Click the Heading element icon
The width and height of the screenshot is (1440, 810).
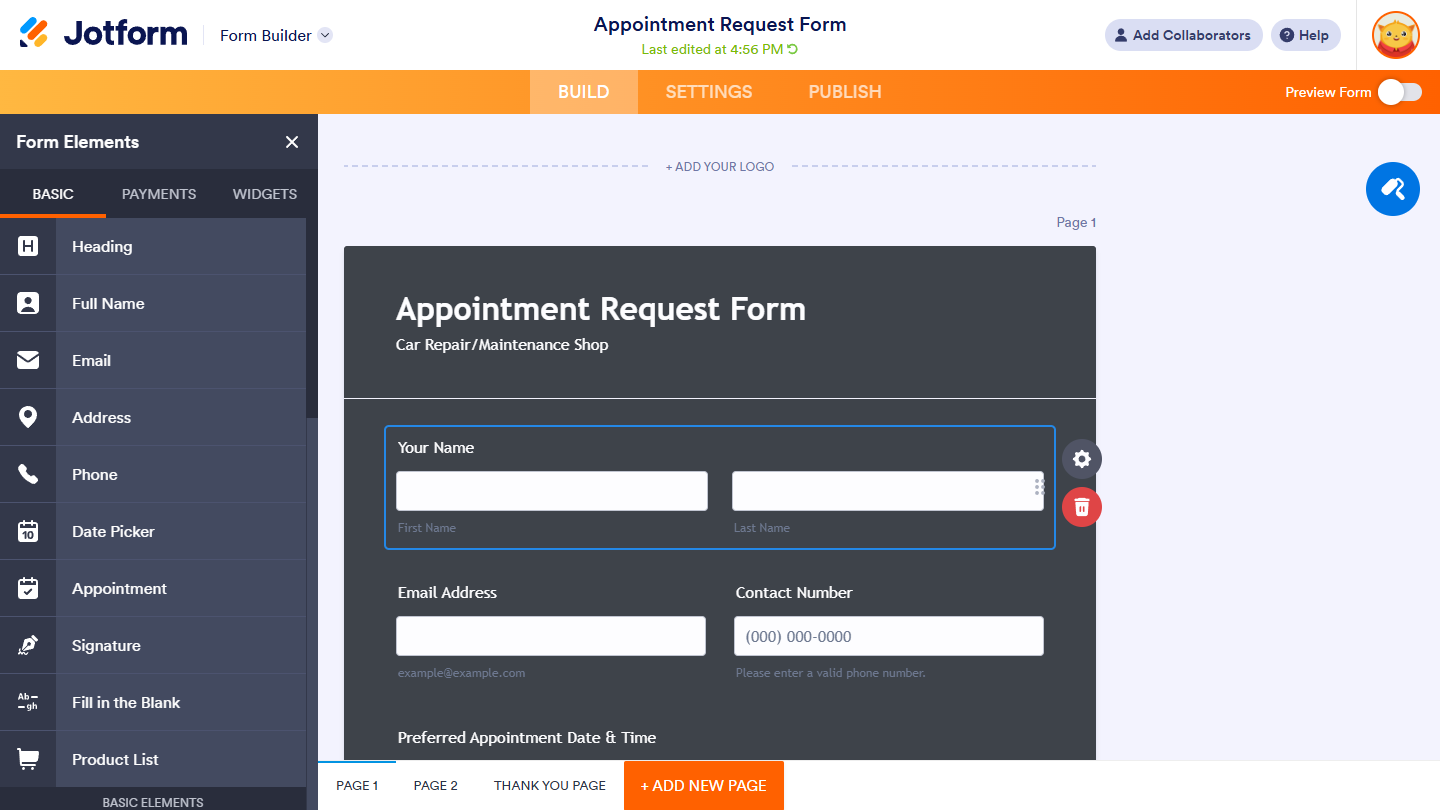point(28,246)
